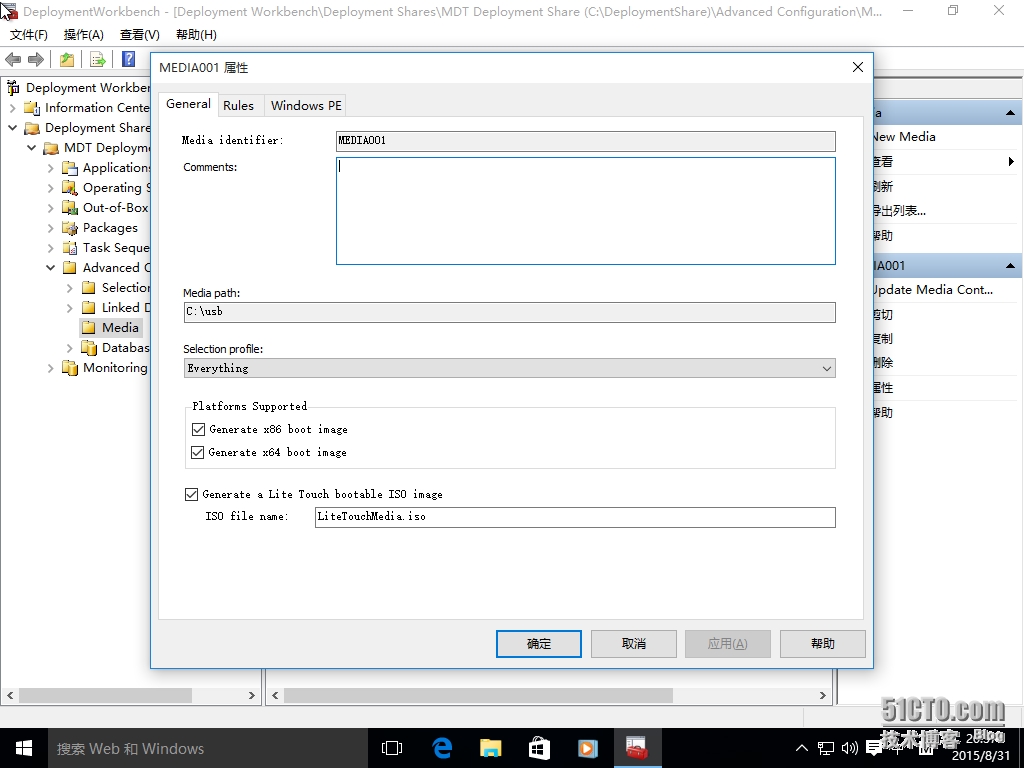Open the 文件(F) menu
This screenshot has width=1024, height=768.
[29, 35]
